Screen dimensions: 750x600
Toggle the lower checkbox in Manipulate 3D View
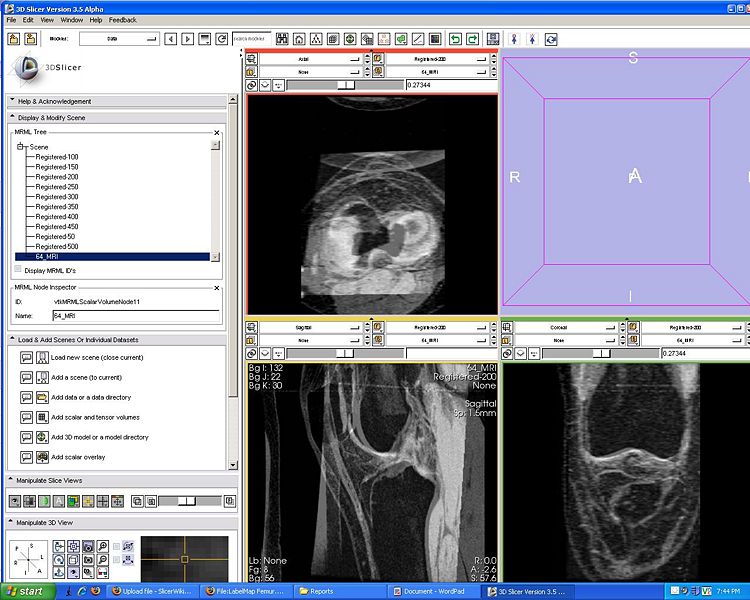pos(116,560)
